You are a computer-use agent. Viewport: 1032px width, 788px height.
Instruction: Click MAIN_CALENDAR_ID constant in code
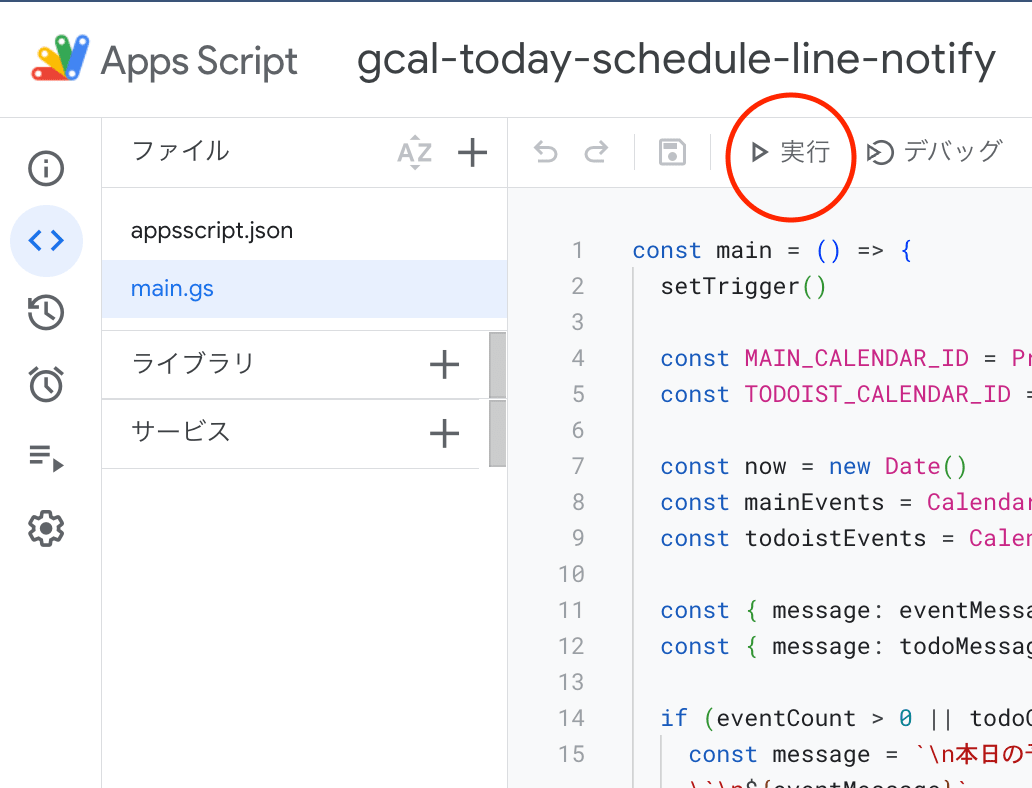tap(856, 359)
